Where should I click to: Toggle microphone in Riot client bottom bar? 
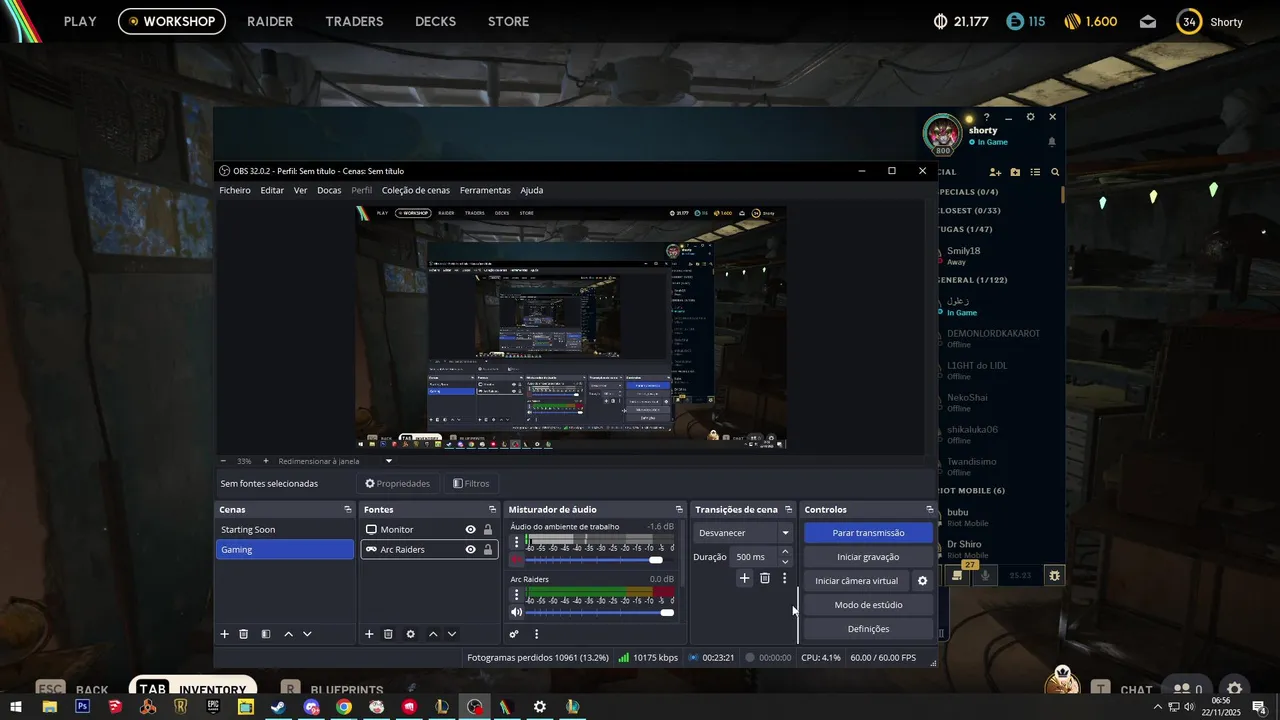pyautogui.click(x=985, y=576)
